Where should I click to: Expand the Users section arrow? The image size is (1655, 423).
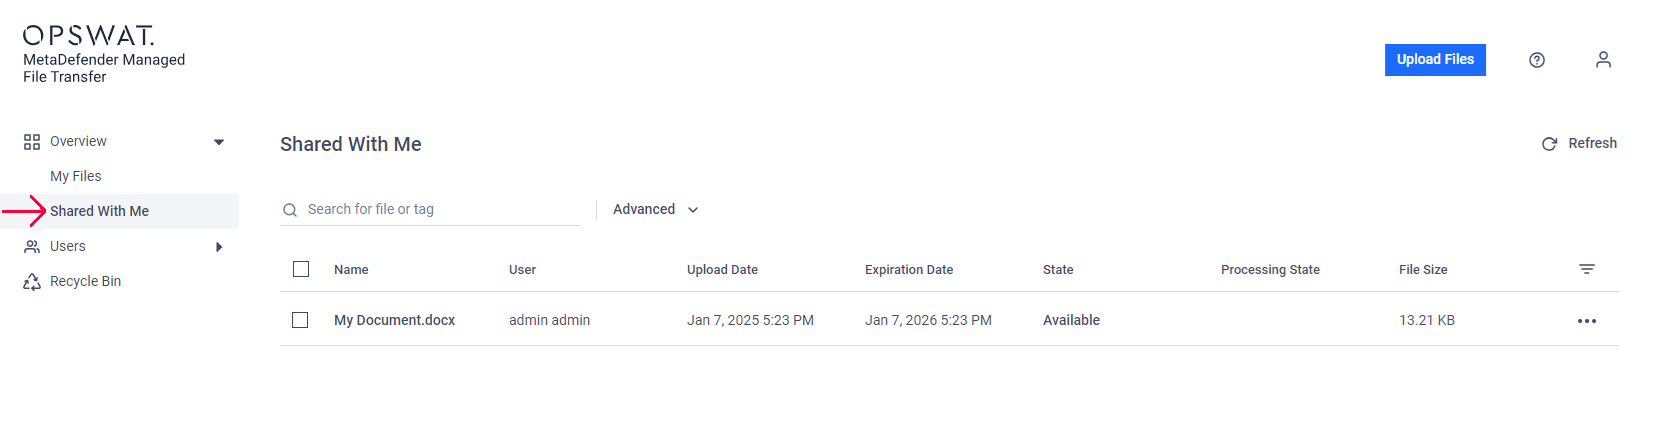tap(219, 247)
